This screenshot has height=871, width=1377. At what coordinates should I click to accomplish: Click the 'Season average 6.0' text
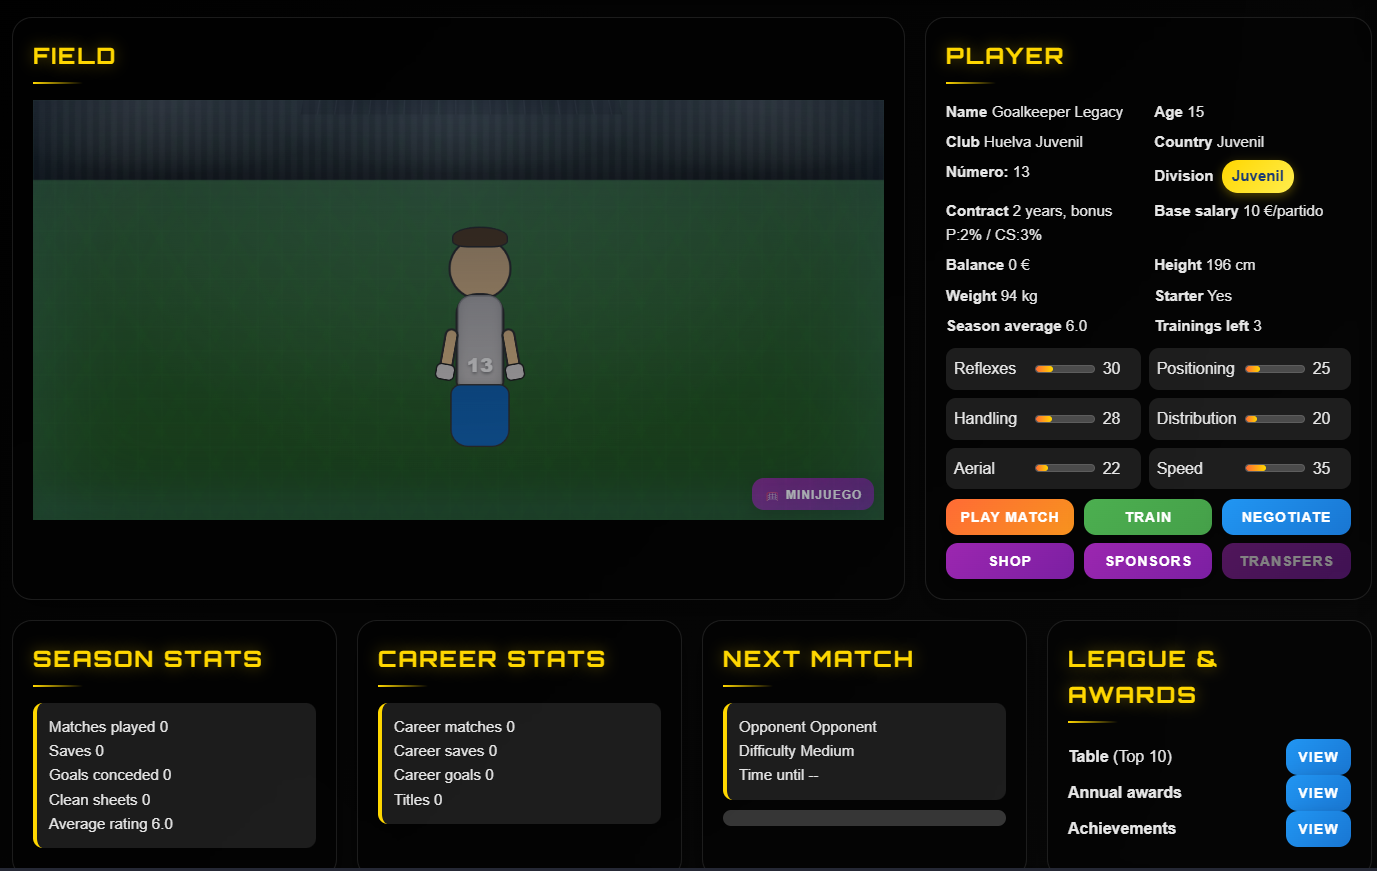point(1017,326)
